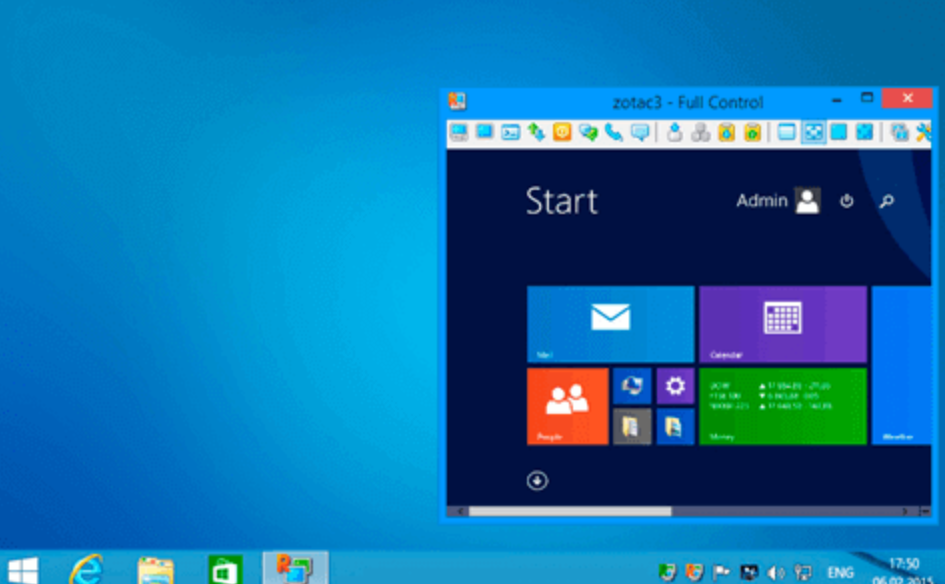Viewport: 945px width, 584px height.
Task: Show all apps with the down arrow circle
Action: click(x=537, y=480)
